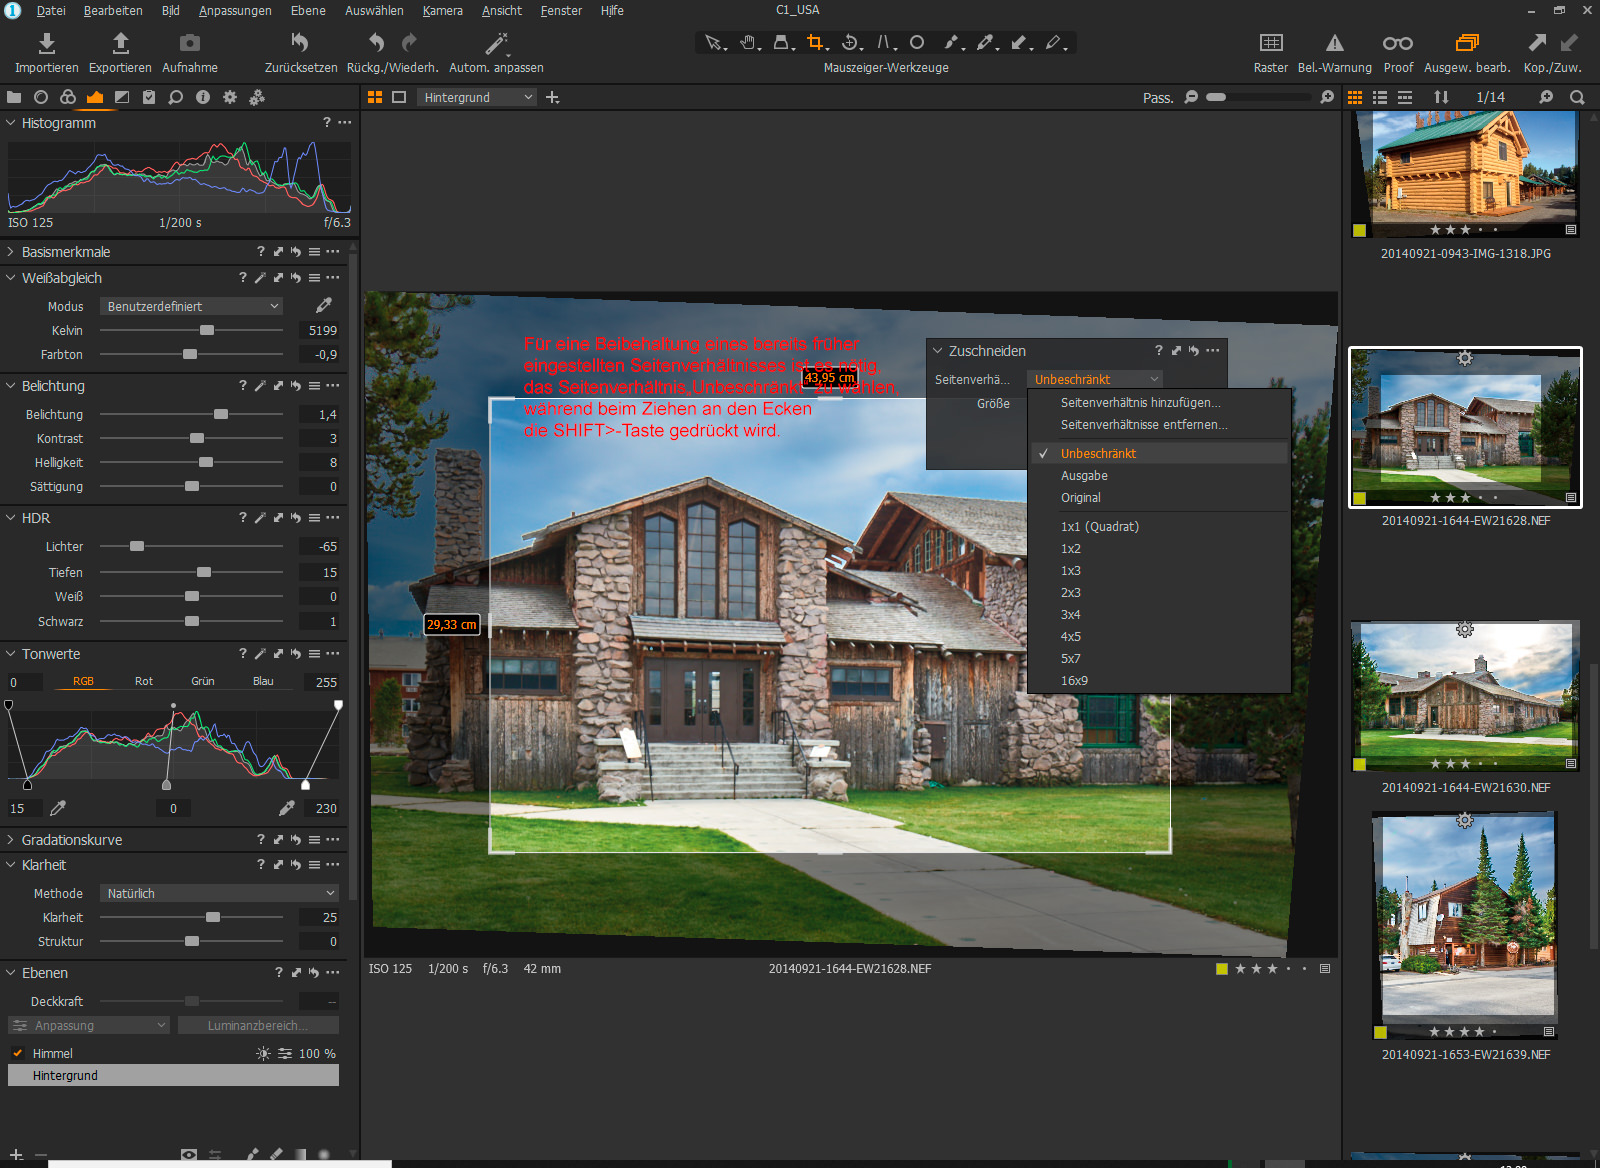
Task: Choose the 1x1 (Quadrat) ratio entry
Action: [x=1159, y=526]
